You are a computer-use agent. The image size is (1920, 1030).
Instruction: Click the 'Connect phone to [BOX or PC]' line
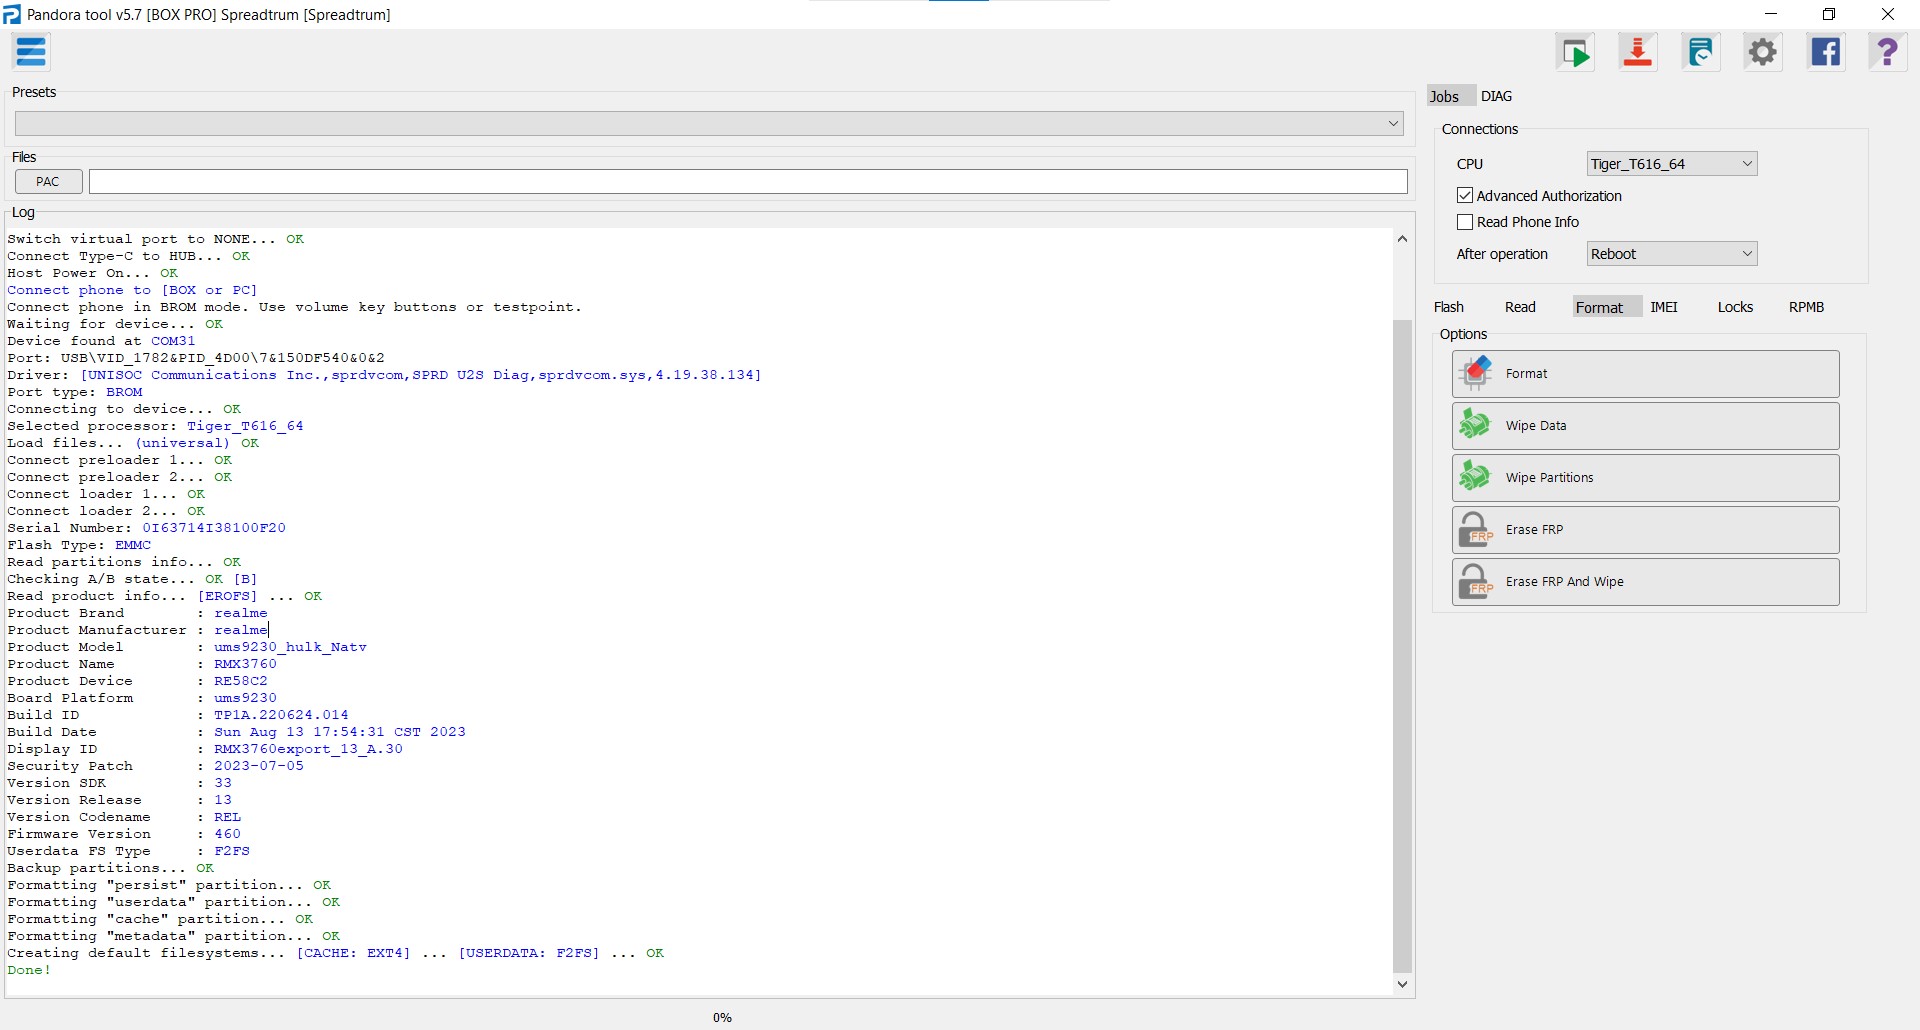tap(132, 290)
